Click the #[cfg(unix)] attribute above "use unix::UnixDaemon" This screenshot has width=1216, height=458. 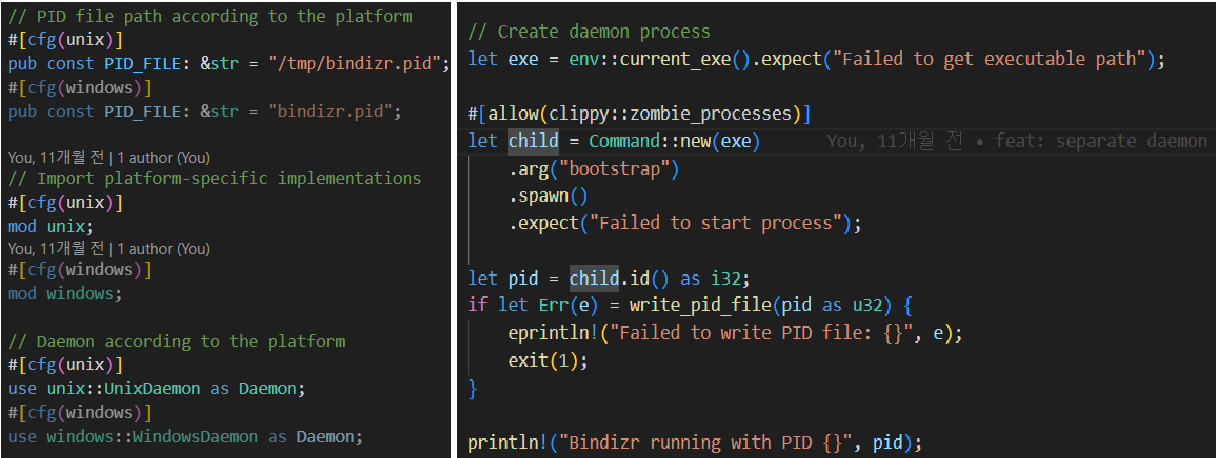pos(65,364)
